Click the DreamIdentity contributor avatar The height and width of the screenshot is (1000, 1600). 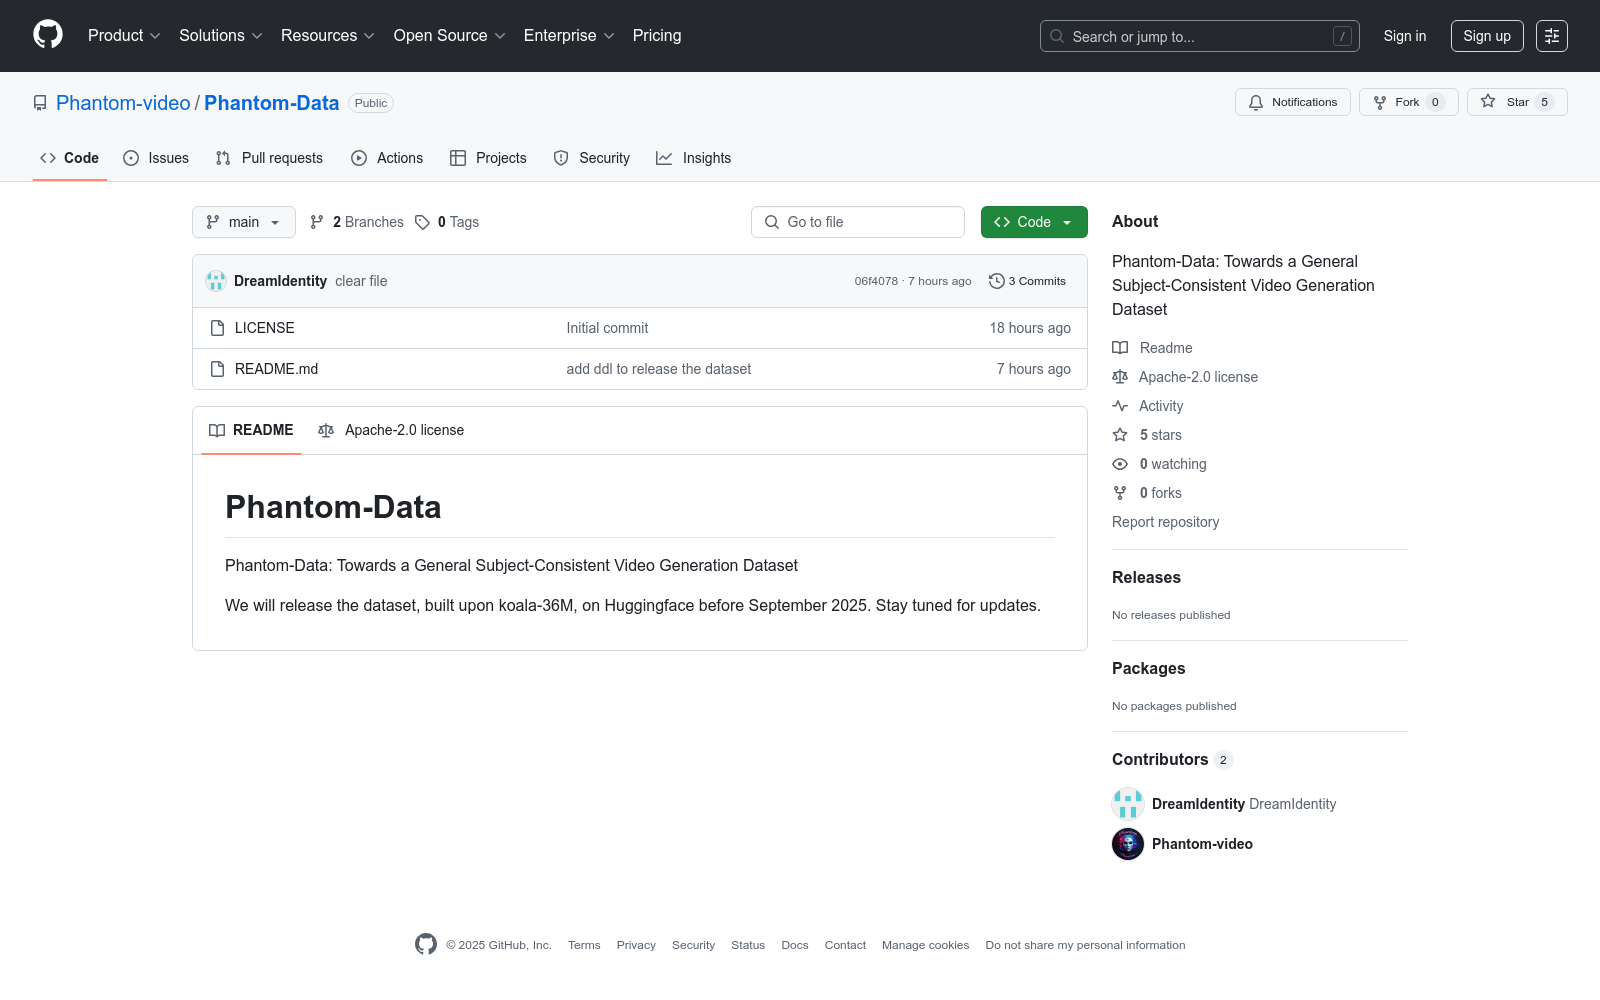tap(1128, 804)
